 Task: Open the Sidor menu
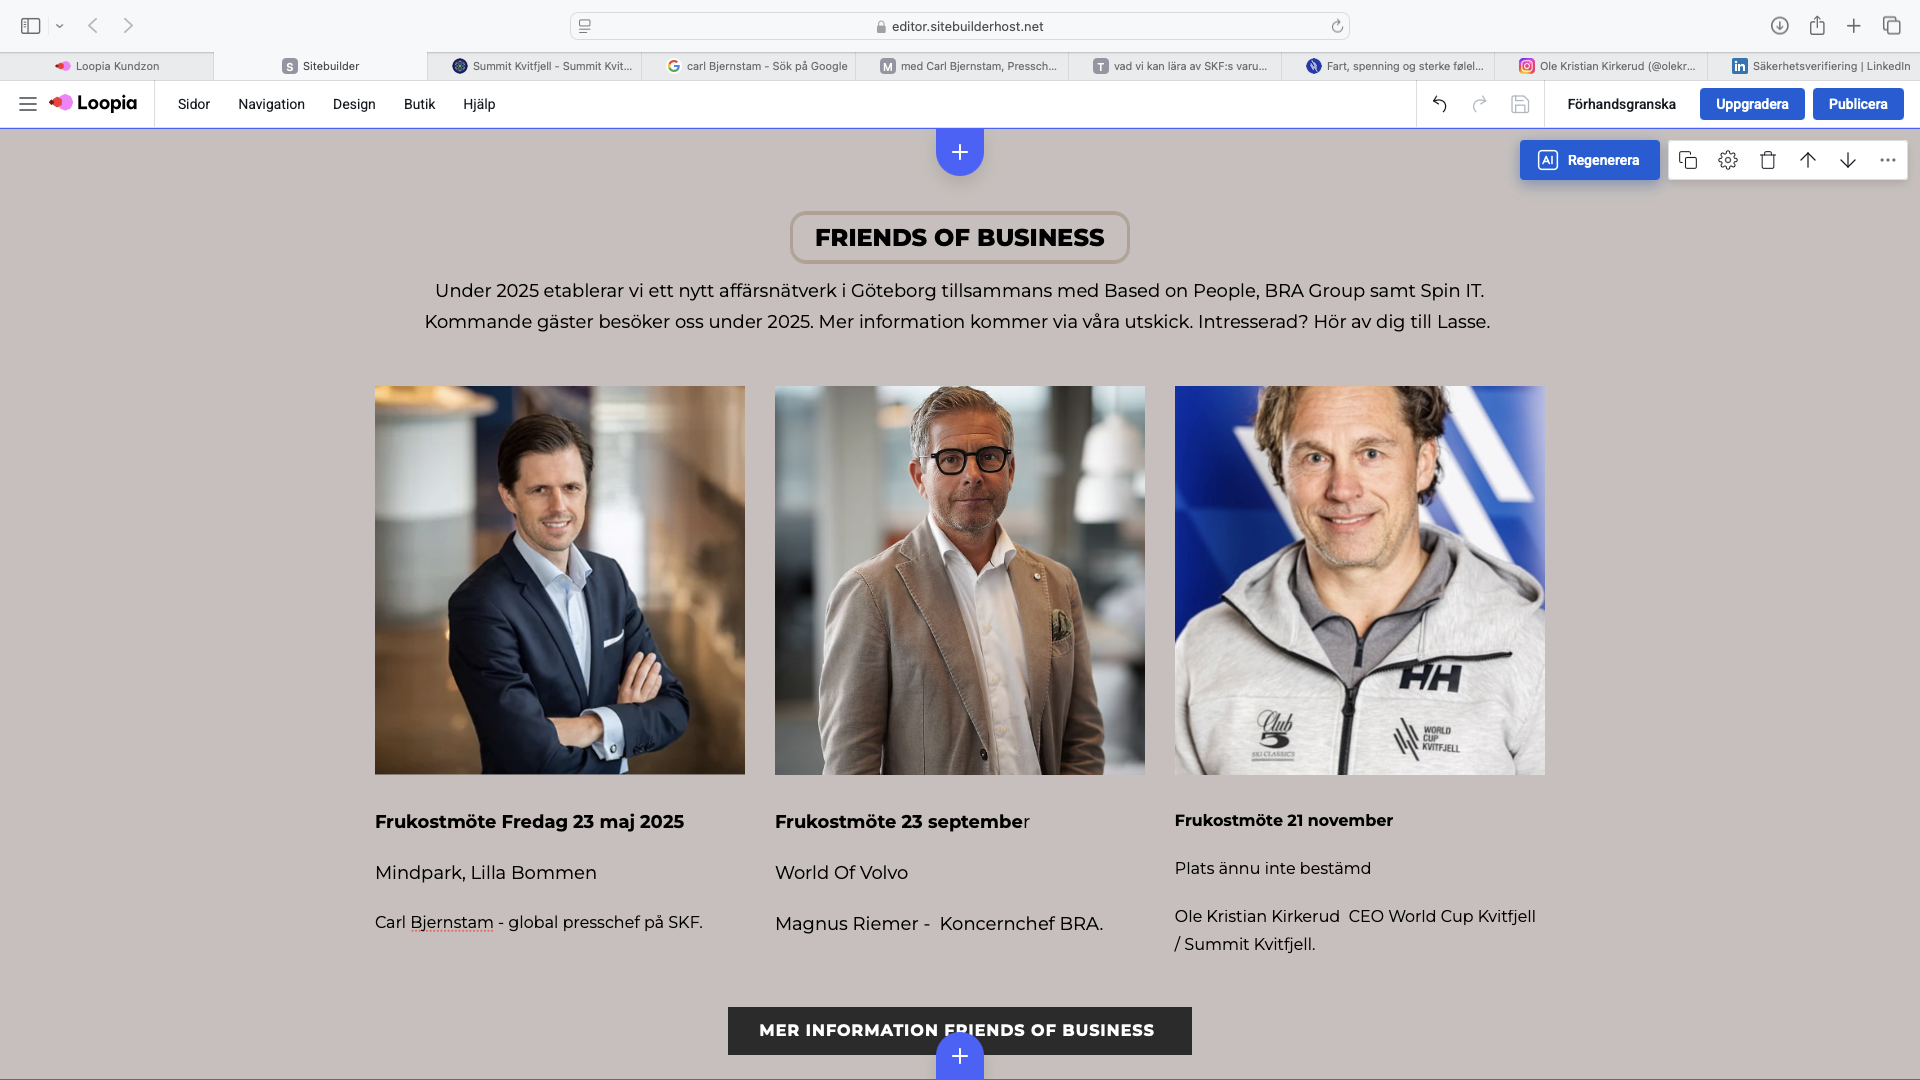194,104
